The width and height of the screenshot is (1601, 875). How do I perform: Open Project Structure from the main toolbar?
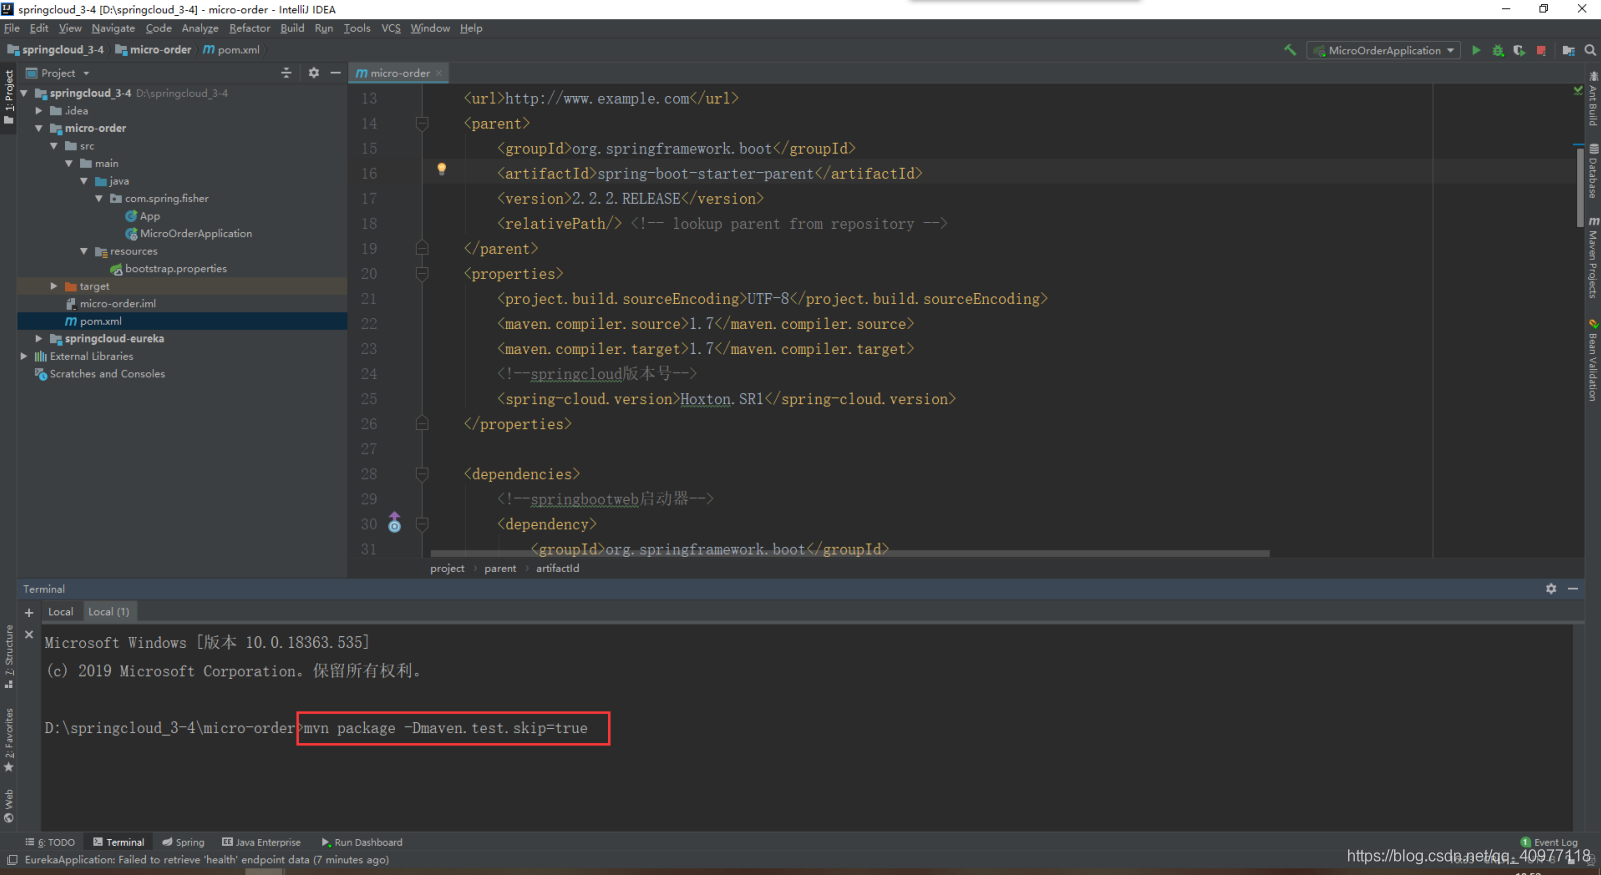point(1568,50)
